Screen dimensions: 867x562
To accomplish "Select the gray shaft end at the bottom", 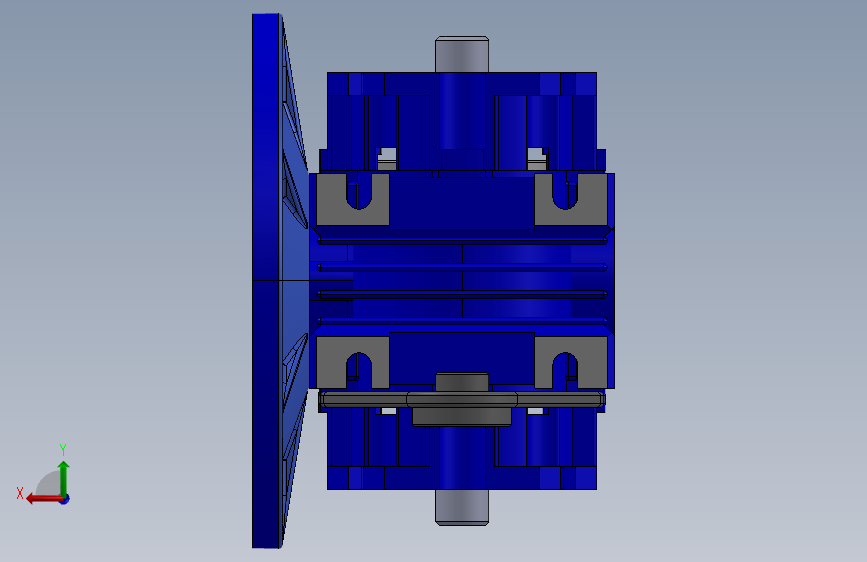I will (x=462, y=507).
